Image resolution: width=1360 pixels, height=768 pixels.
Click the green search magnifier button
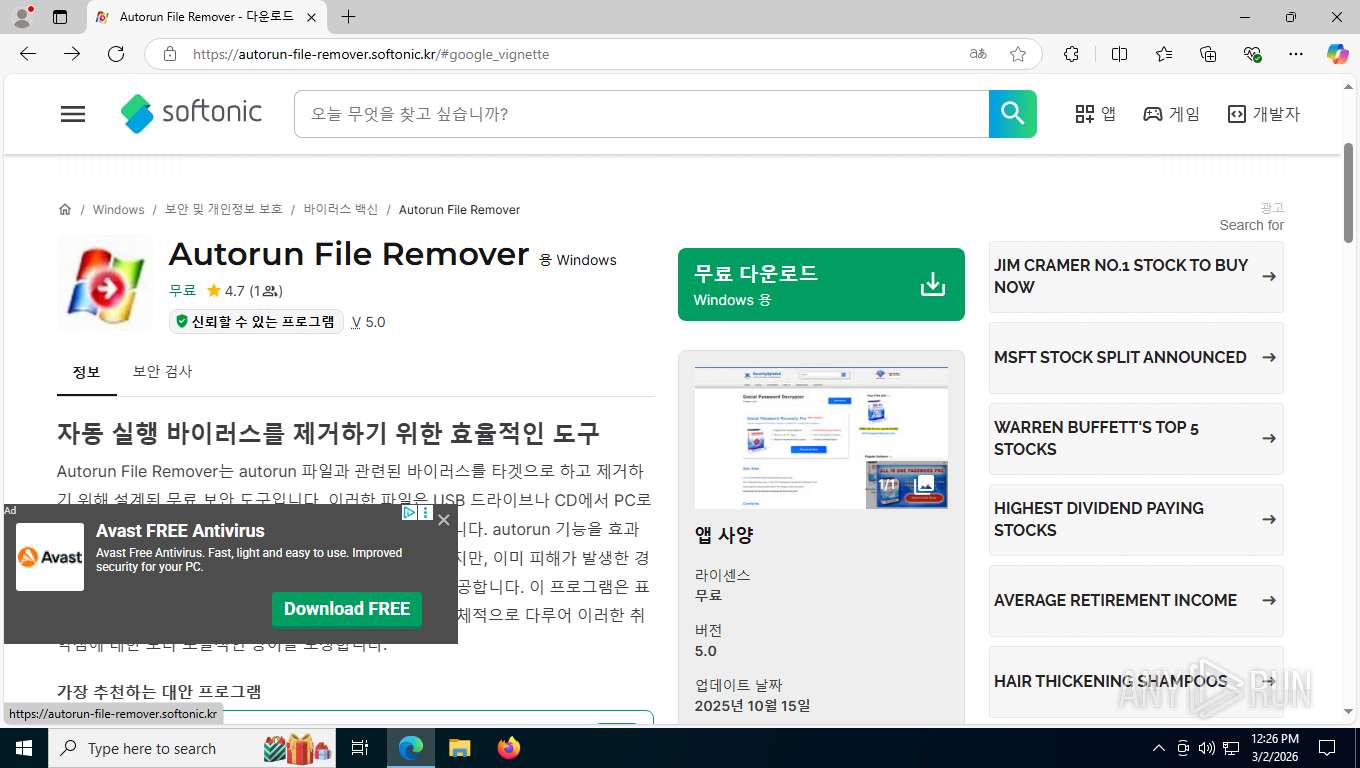point(1013,114)
